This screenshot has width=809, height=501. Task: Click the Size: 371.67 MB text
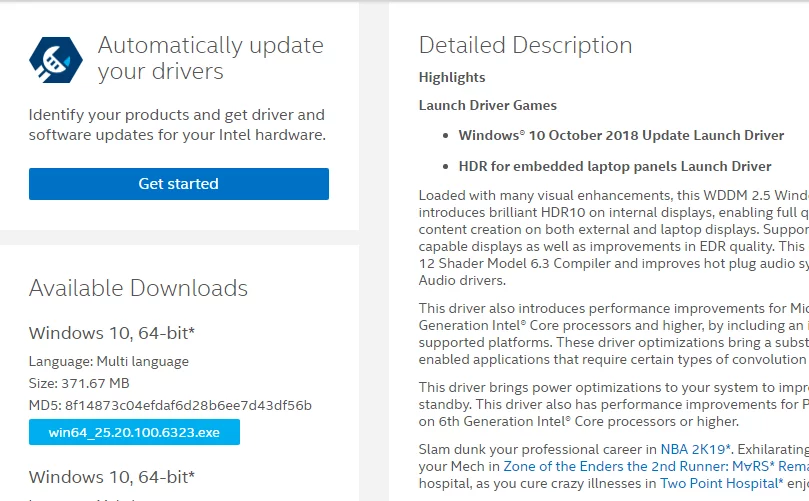click(79, 383)
